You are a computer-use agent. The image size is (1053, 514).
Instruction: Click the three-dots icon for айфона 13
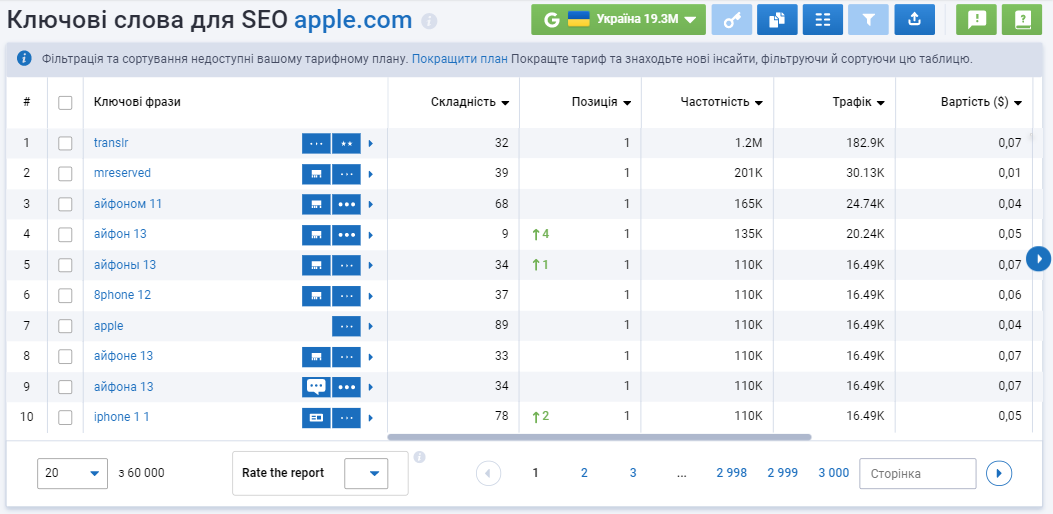click(347, 386)
